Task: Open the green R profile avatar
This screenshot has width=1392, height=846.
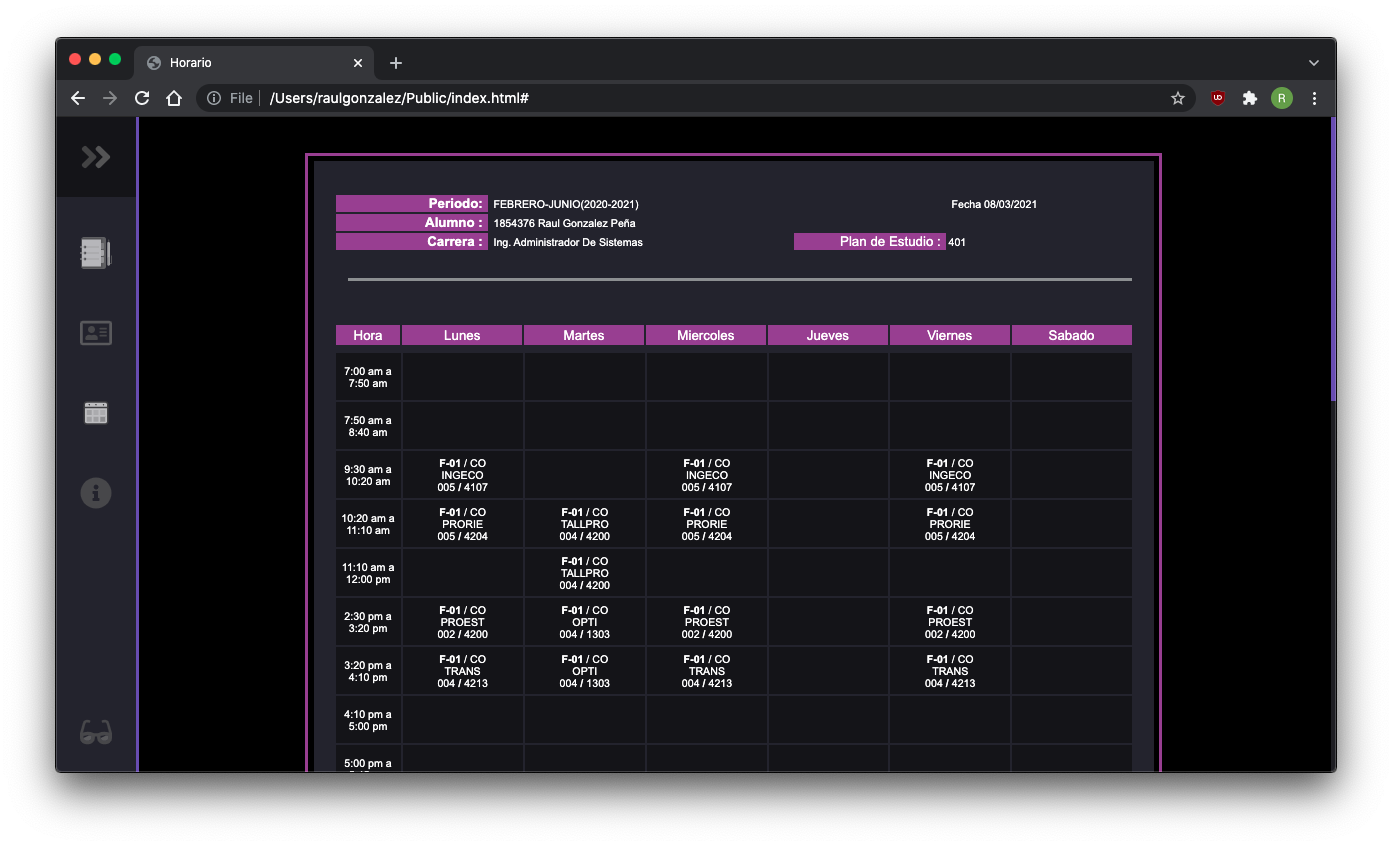Action: pos(1282,98)
